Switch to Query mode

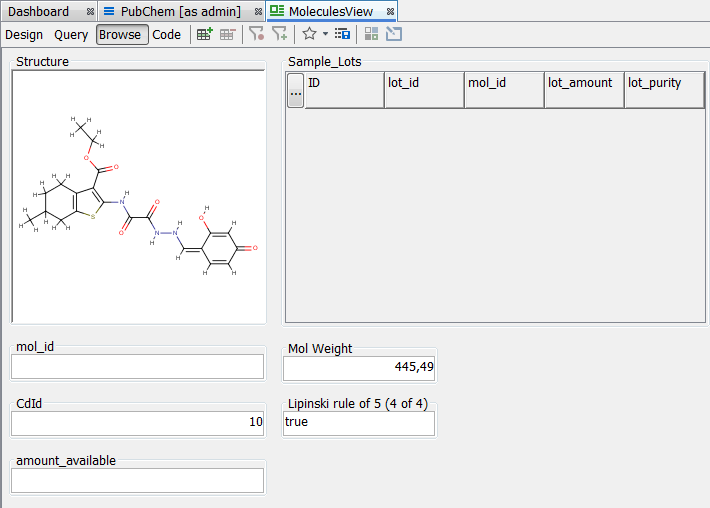tap(71, 34)
